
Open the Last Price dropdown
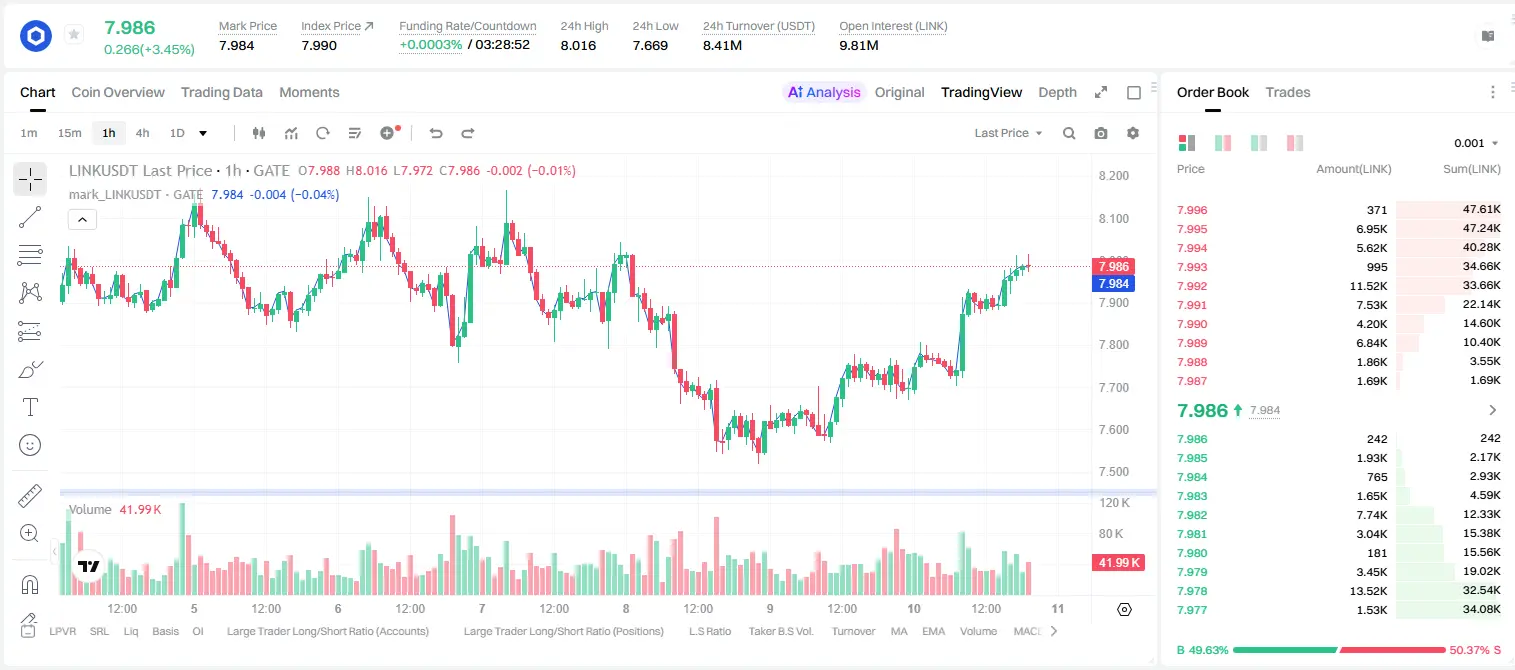click(x=1008, y=133)
